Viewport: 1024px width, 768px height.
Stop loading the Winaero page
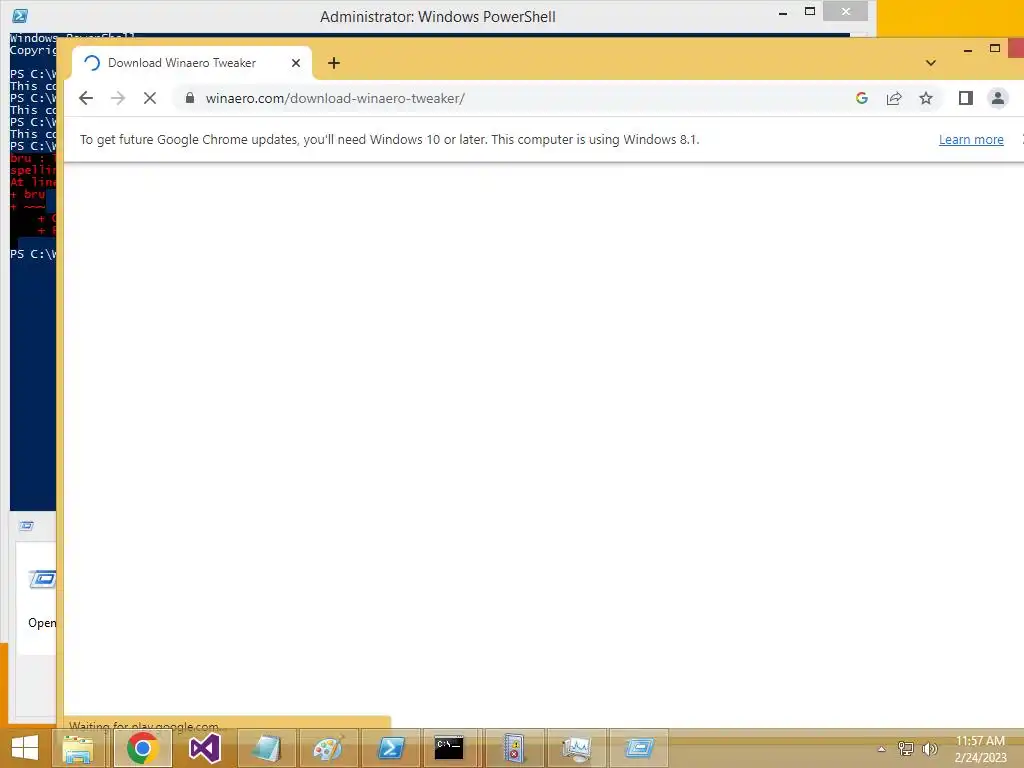[150, 98]
